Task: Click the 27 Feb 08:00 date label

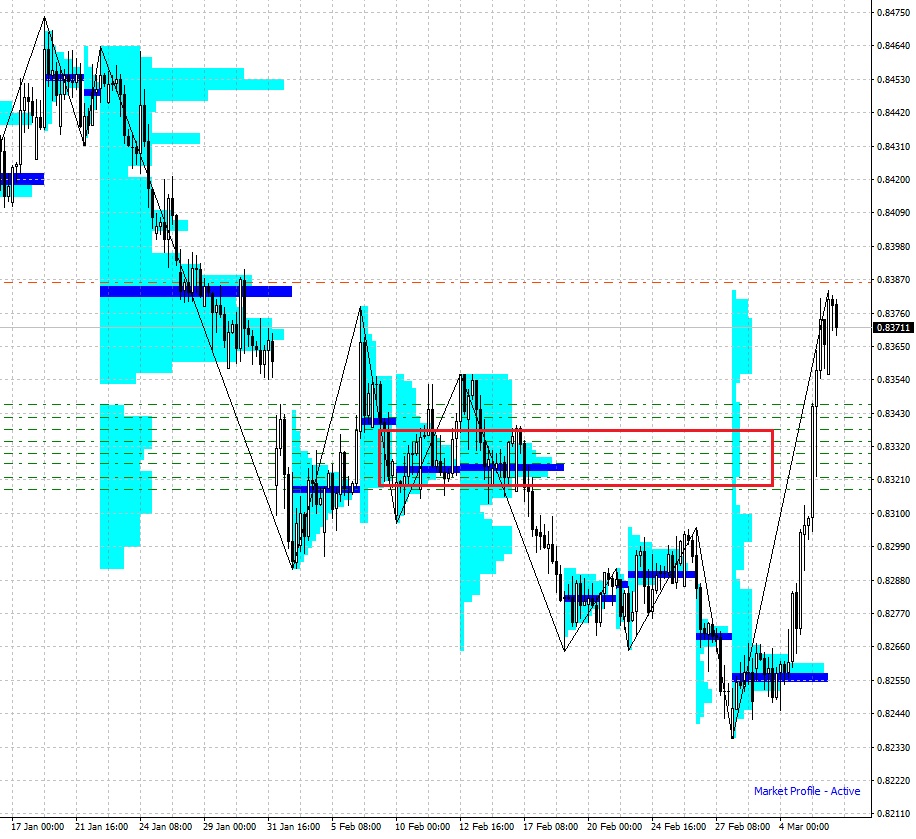Action: [742, 827]
